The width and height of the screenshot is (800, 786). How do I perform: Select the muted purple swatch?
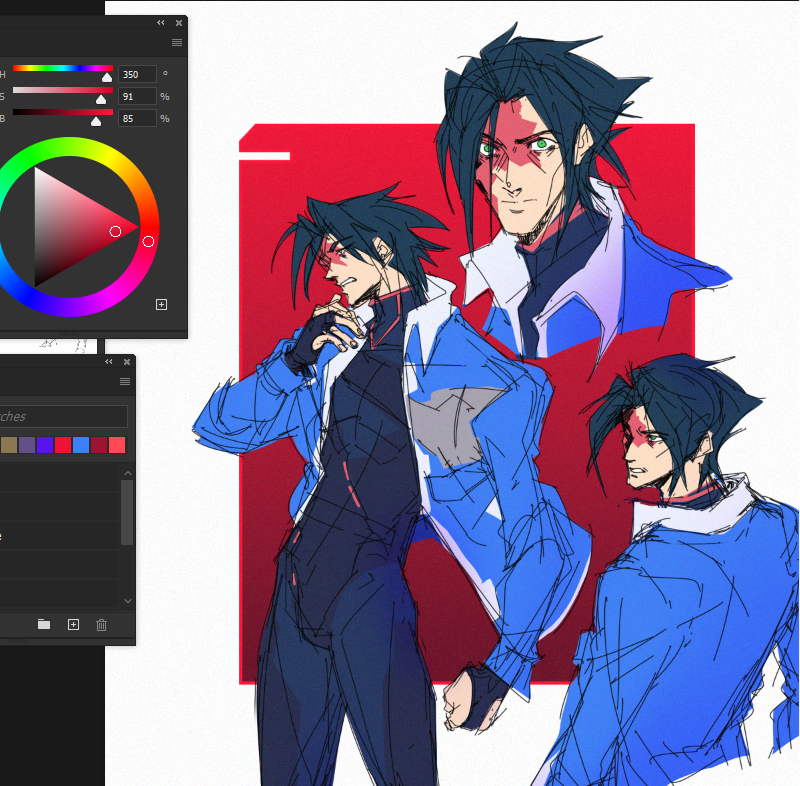tap(27, 445)
